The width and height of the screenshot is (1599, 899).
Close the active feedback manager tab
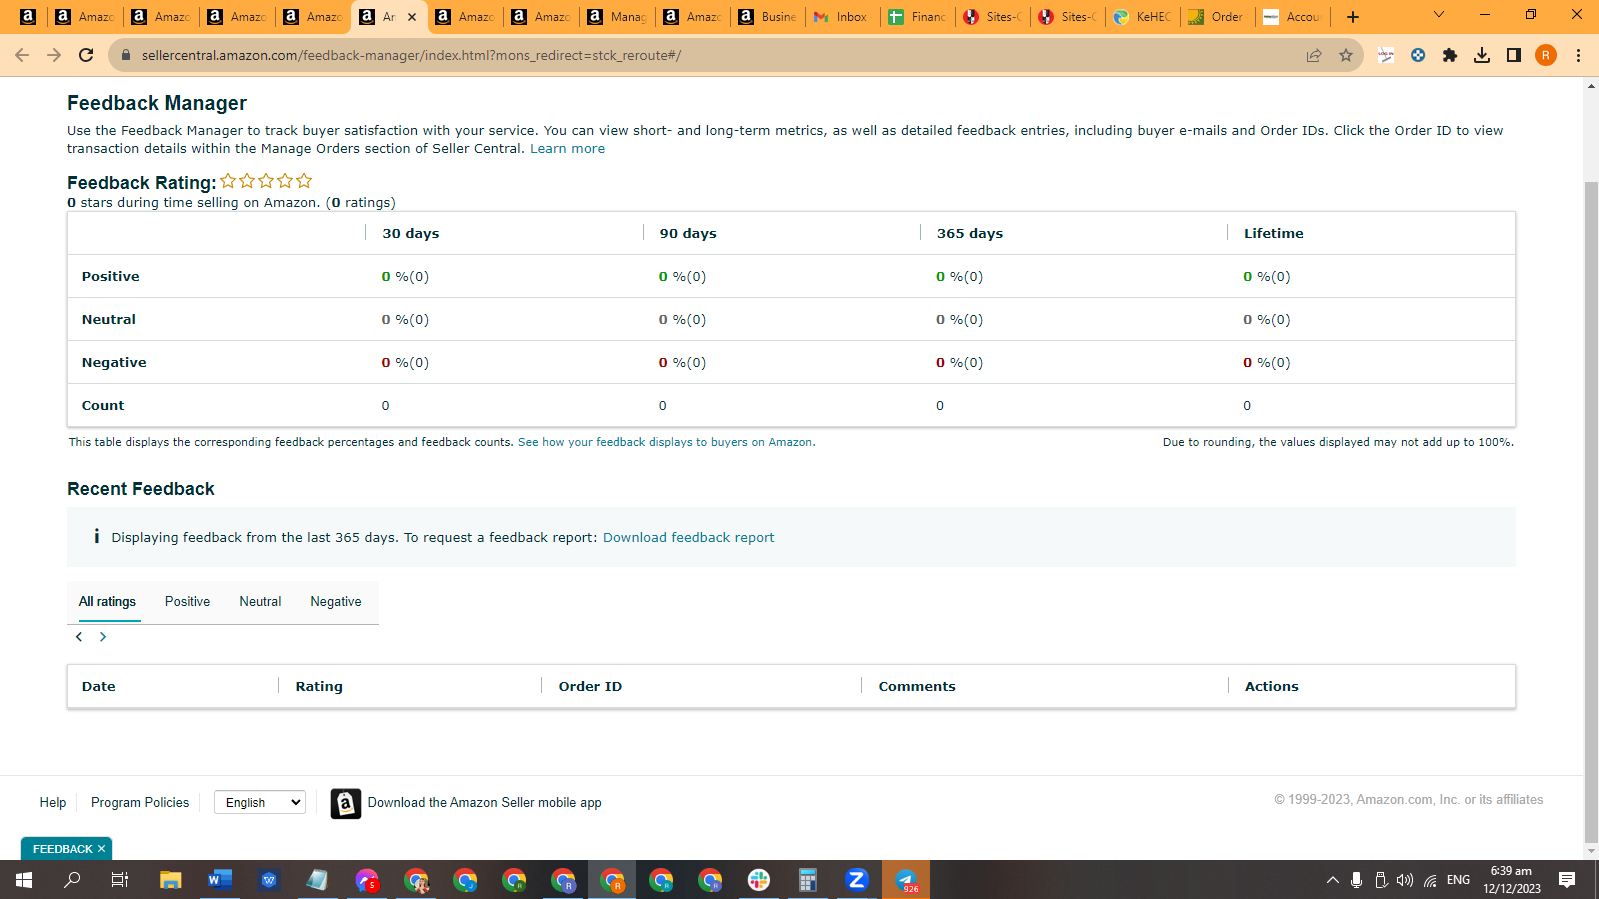[412, 17]
